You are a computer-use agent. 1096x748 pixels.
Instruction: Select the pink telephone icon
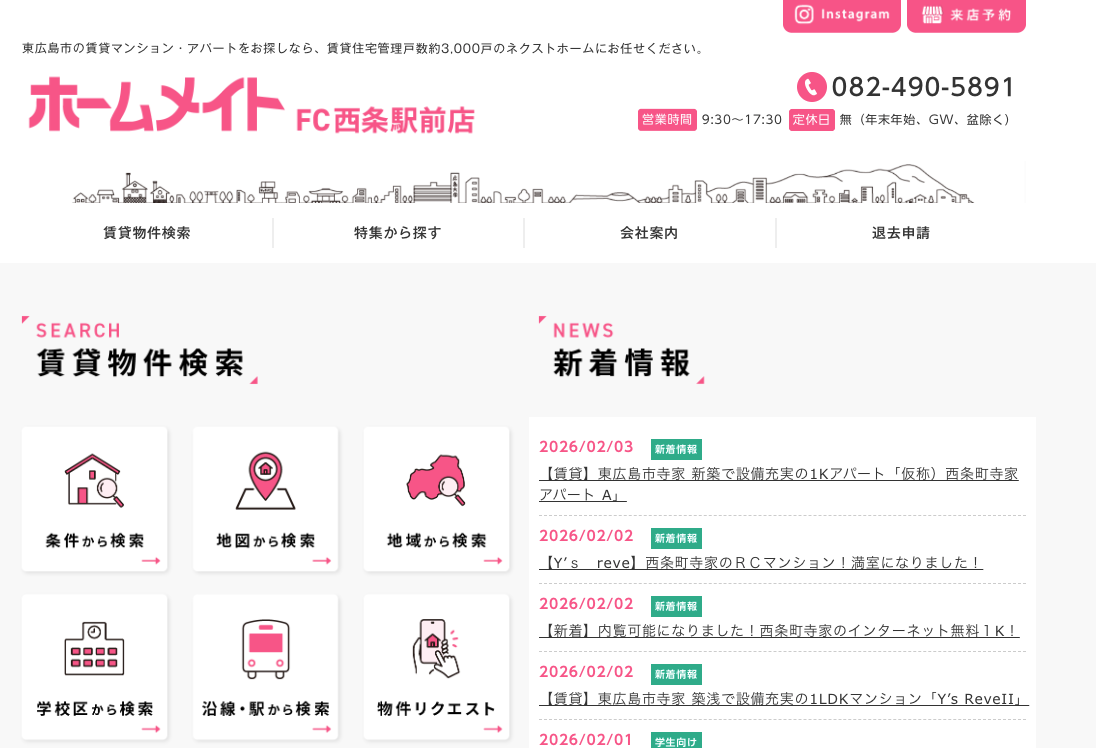[810, 88]
